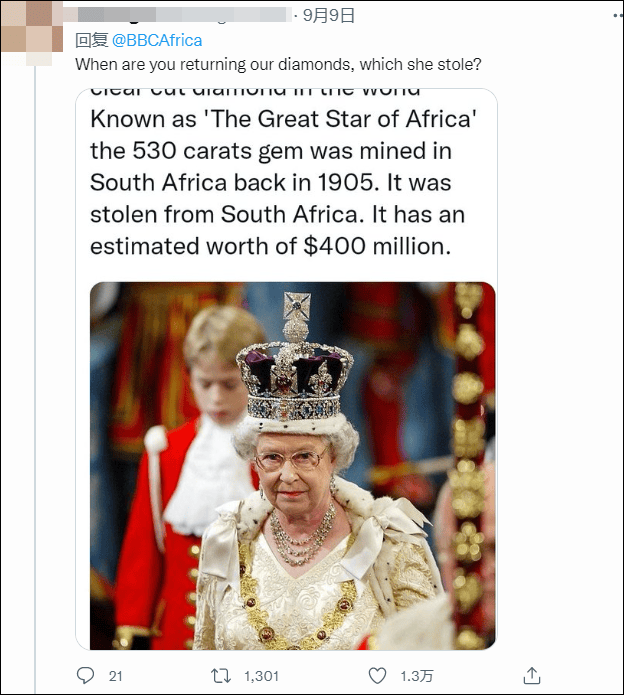View the 21 replies count
The height and width of the screenshot is (695, 624).
[115, 676]
